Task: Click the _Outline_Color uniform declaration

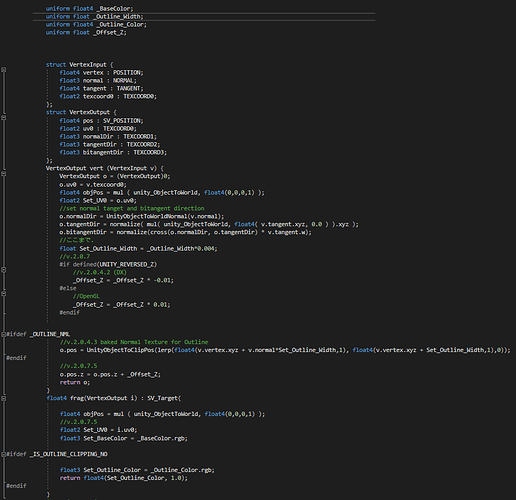Action: (96, 24)
